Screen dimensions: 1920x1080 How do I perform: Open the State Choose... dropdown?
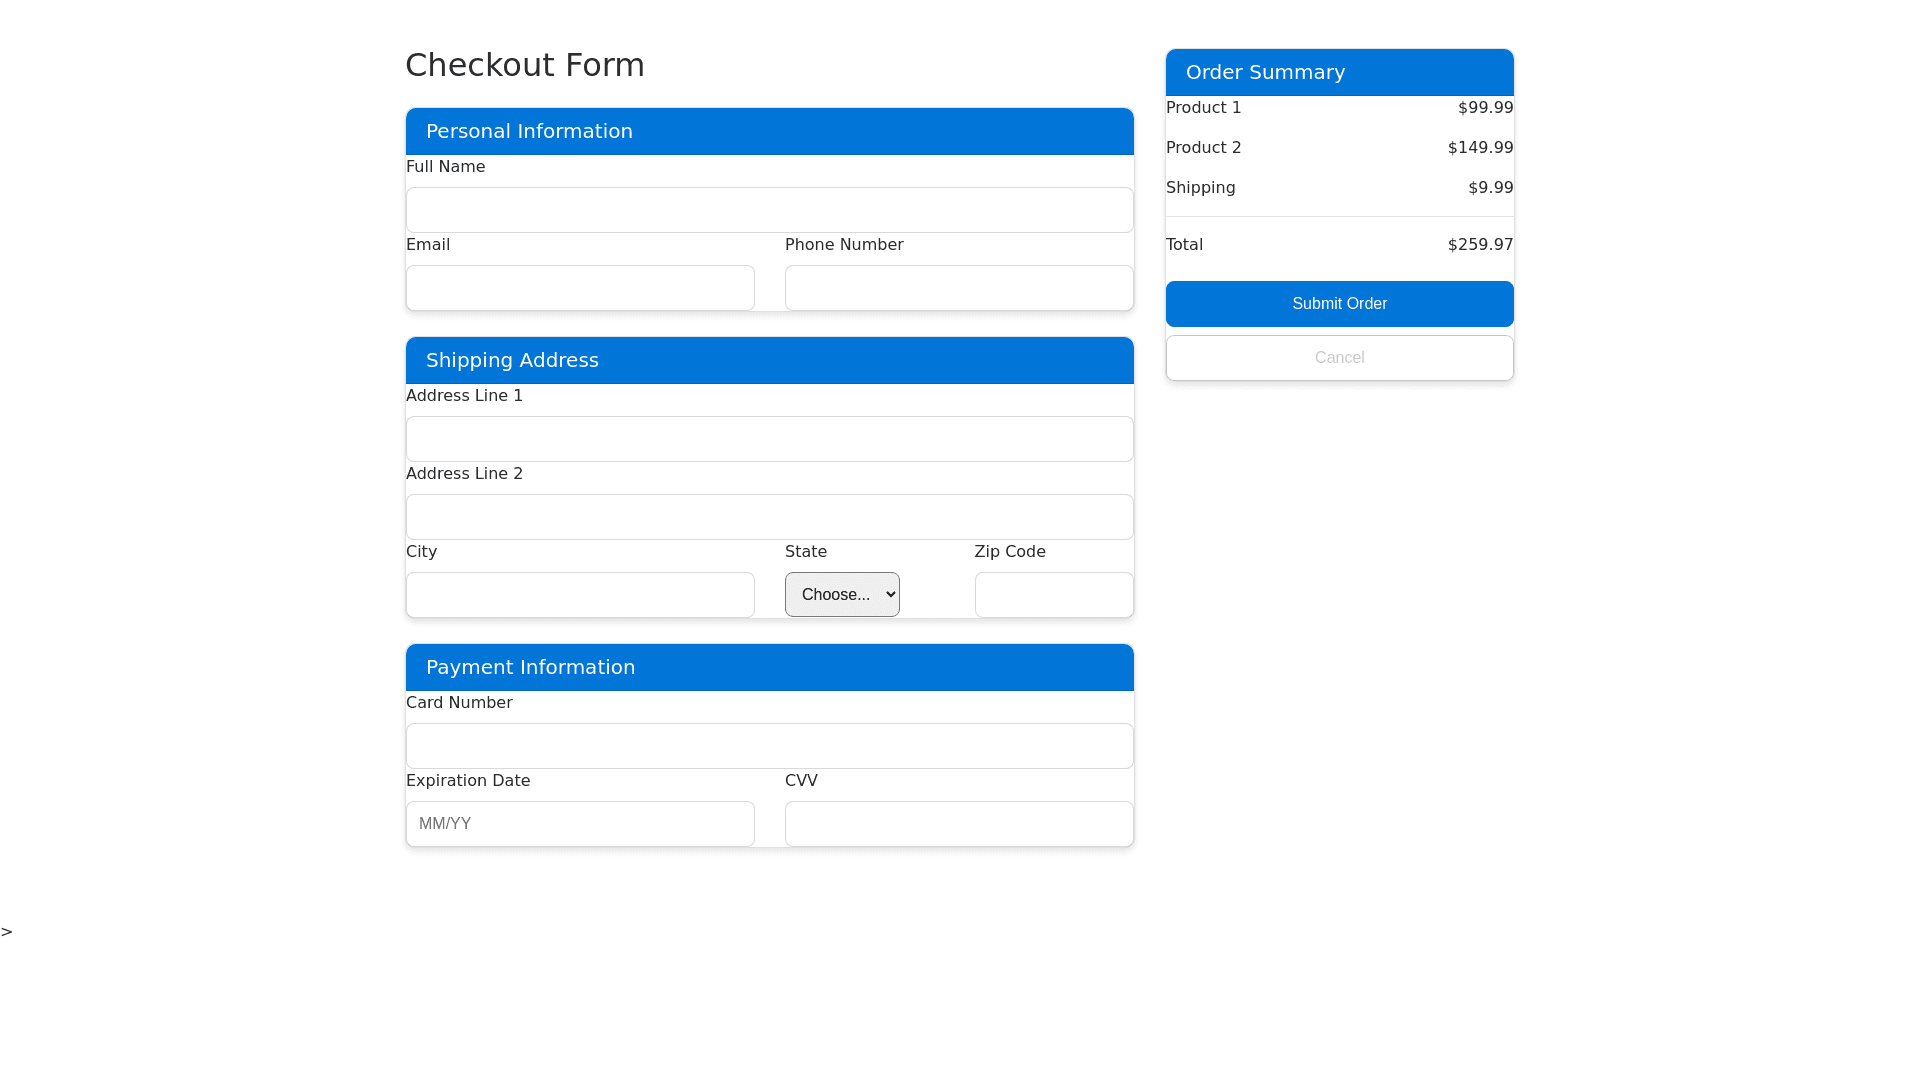842,595
